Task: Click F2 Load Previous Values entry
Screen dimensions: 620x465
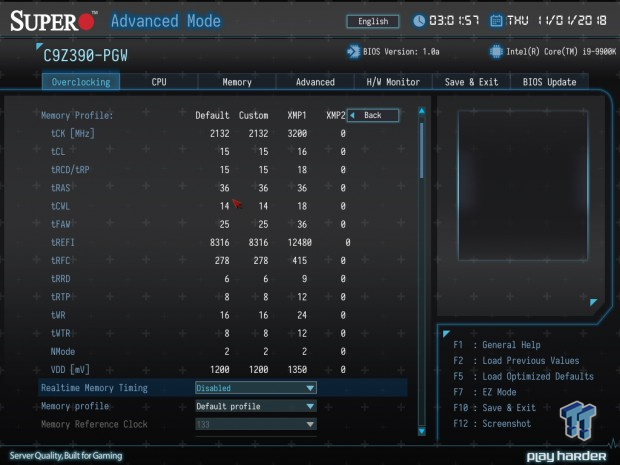Action: click(x=516, y=361)
